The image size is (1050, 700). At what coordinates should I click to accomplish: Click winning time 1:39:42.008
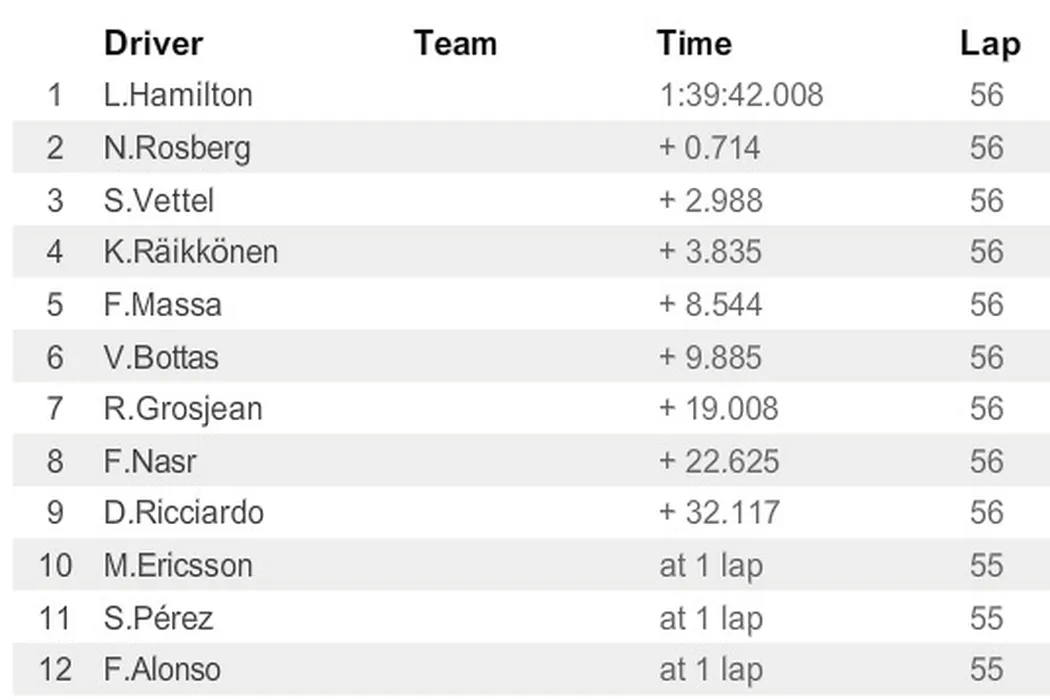(x=741, y=95)
